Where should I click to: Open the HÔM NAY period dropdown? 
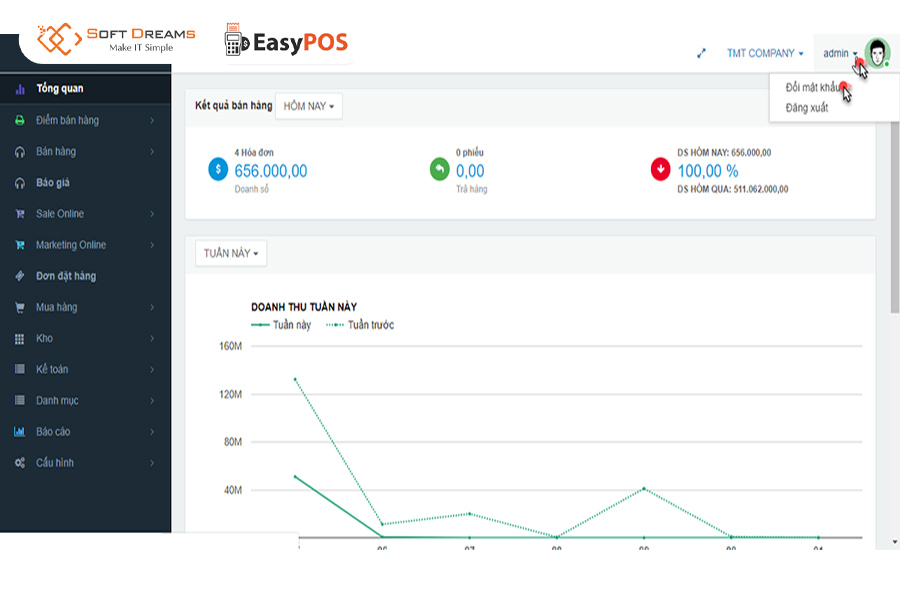tap(308, 106)
